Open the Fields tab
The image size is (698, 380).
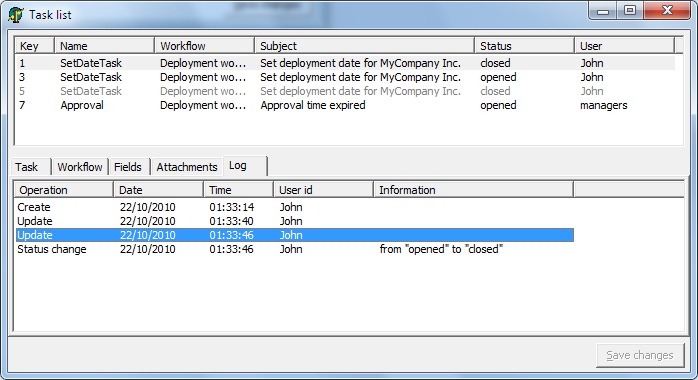128,167
